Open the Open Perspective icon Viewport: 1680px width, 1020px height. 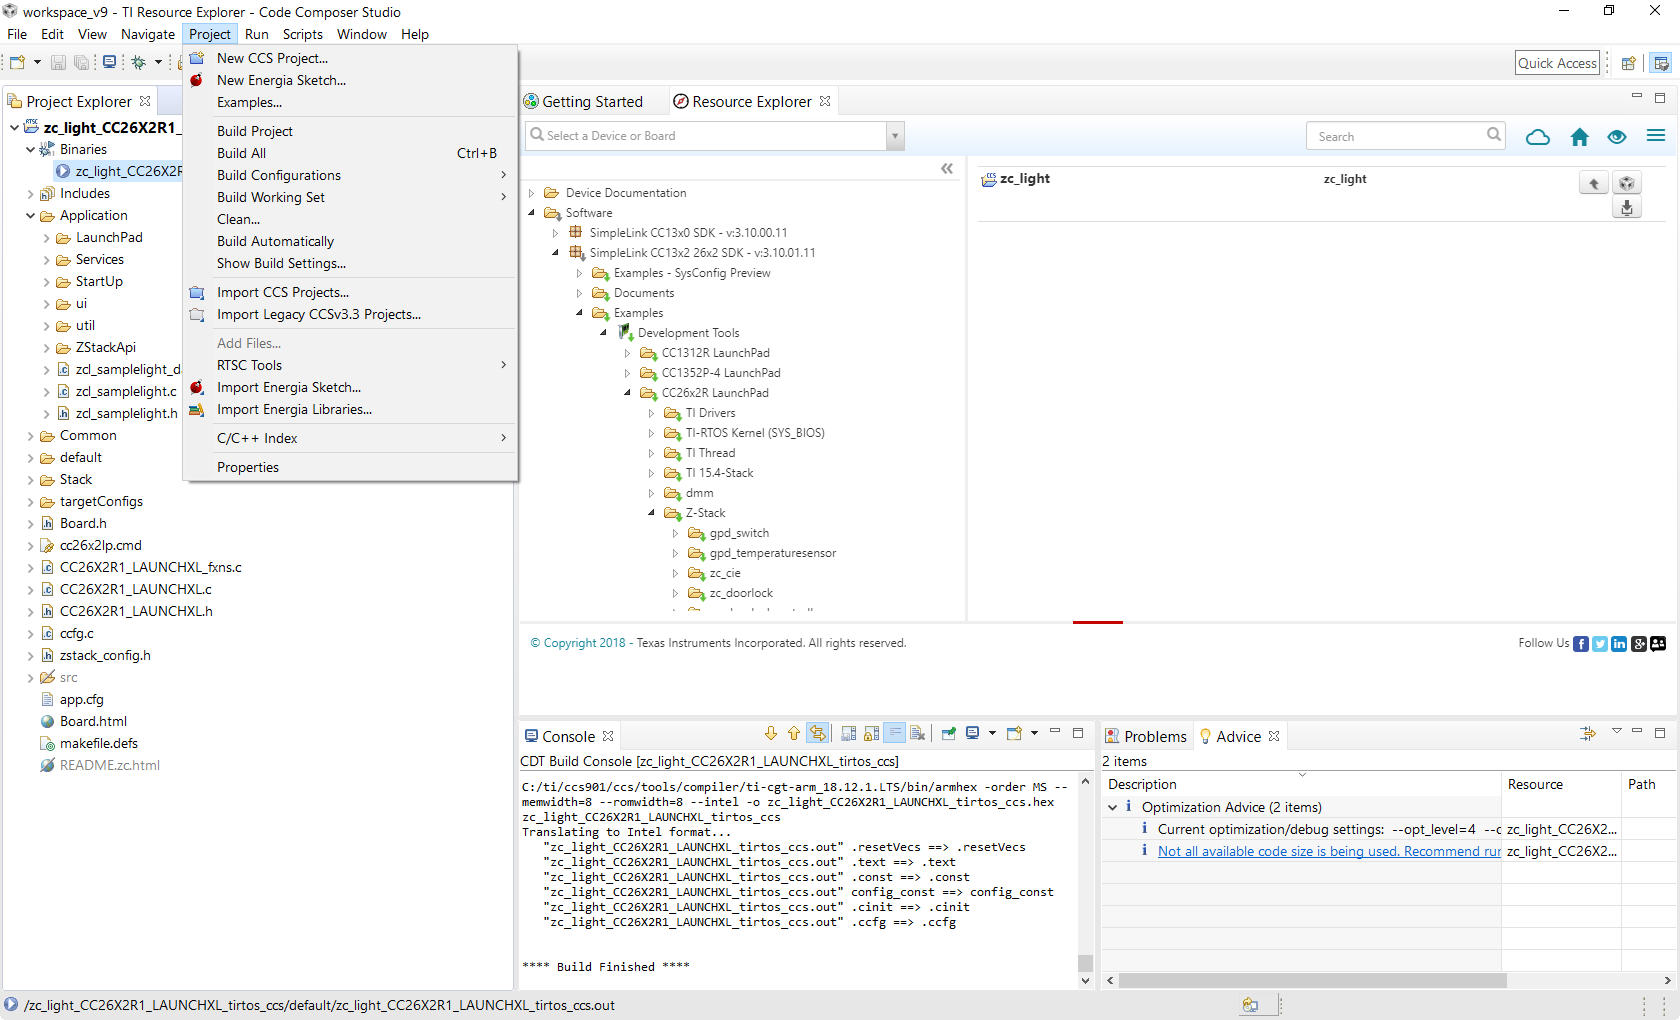coord(1628,63)
